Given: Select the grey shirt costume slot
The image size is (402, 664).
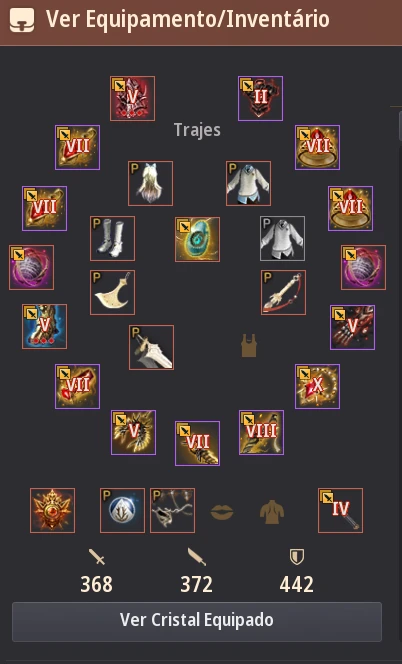Looking at the screenshot, I should pos(283,238).
